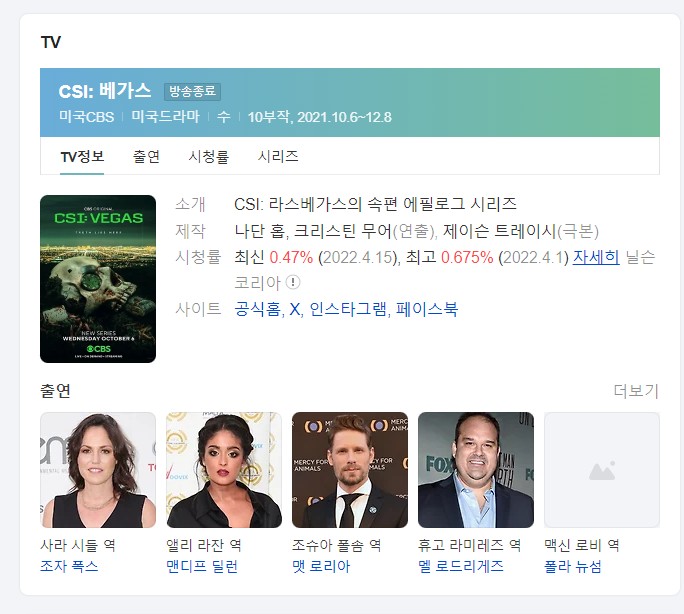Open the 인스타그램 link
Screen dimensions: 684x614
coord(348,309)
